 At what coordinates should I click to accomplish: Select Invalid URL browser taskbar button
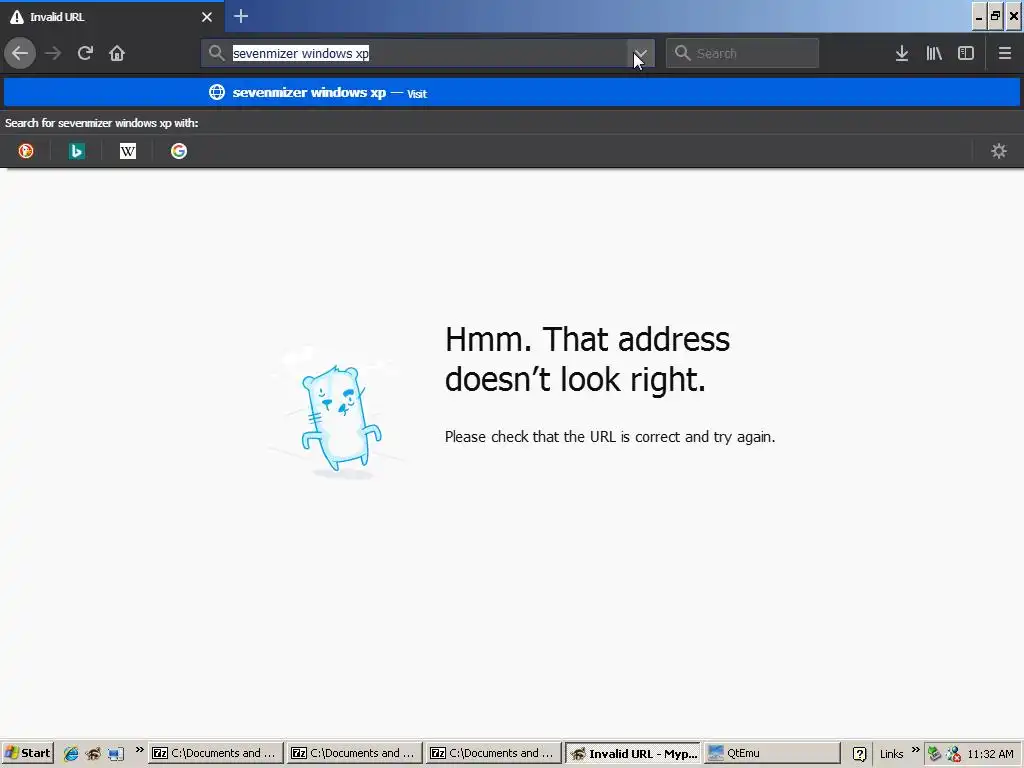click(x=633, y=753)
